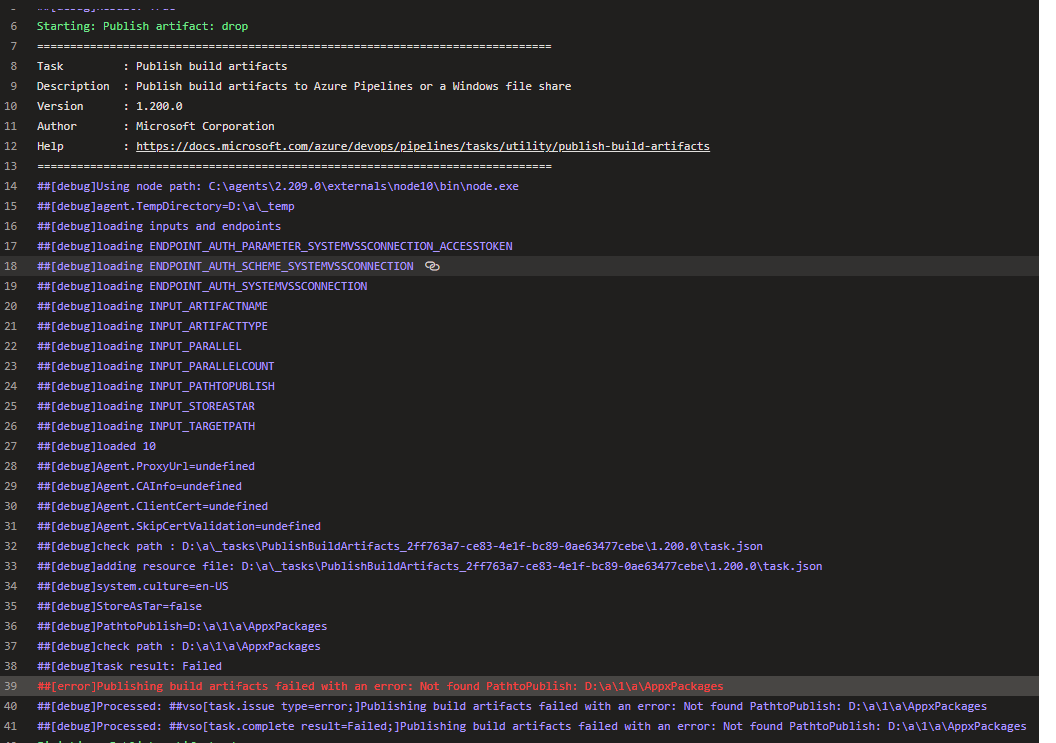Click the 'loaded 10' debug line
Image resolution: width=1056 pixels, height=743 pixels.
[x=96, y=447]
